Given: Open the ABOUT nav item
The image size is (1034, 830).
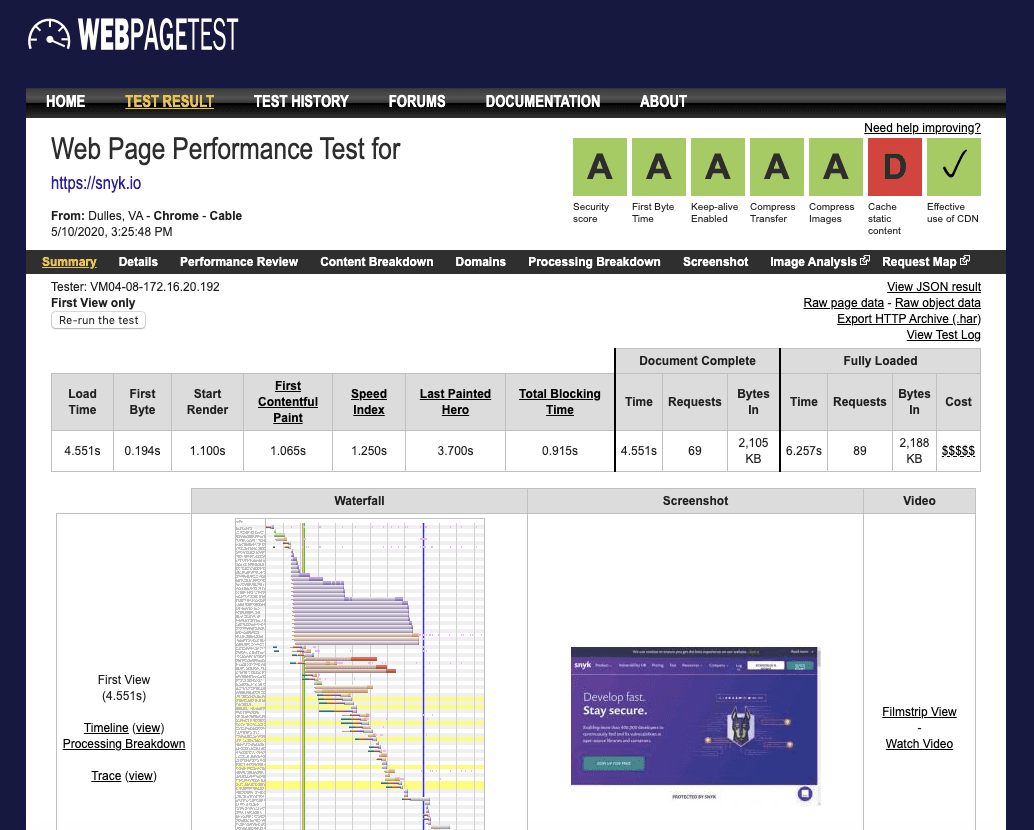Looking at the screenshot, I should 663,102.
